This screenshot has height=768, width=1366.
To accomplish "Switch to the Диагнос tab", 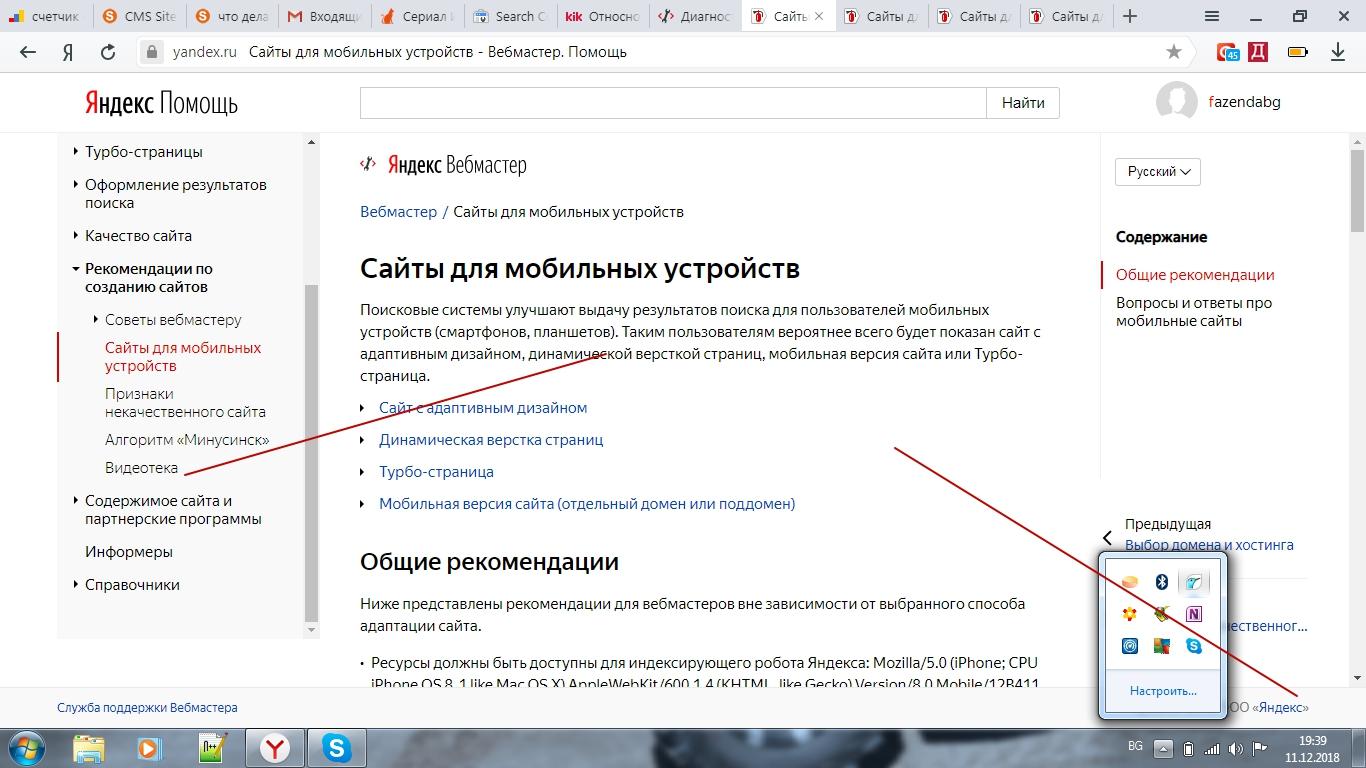I will tap(695, 16).
